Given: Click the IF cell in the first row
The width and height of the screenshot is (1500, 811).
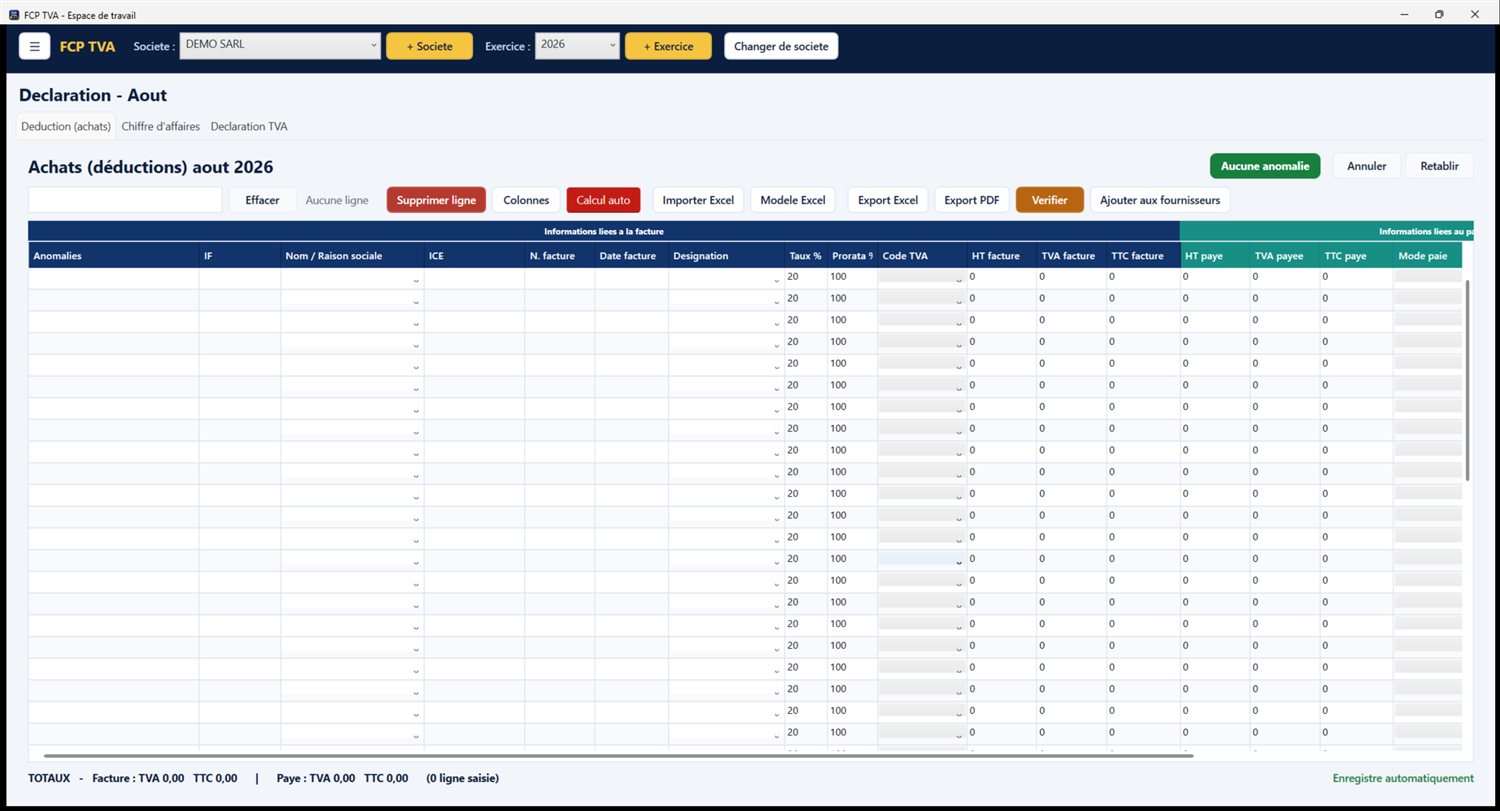Looking at the screenshot, I should point(240,278).
